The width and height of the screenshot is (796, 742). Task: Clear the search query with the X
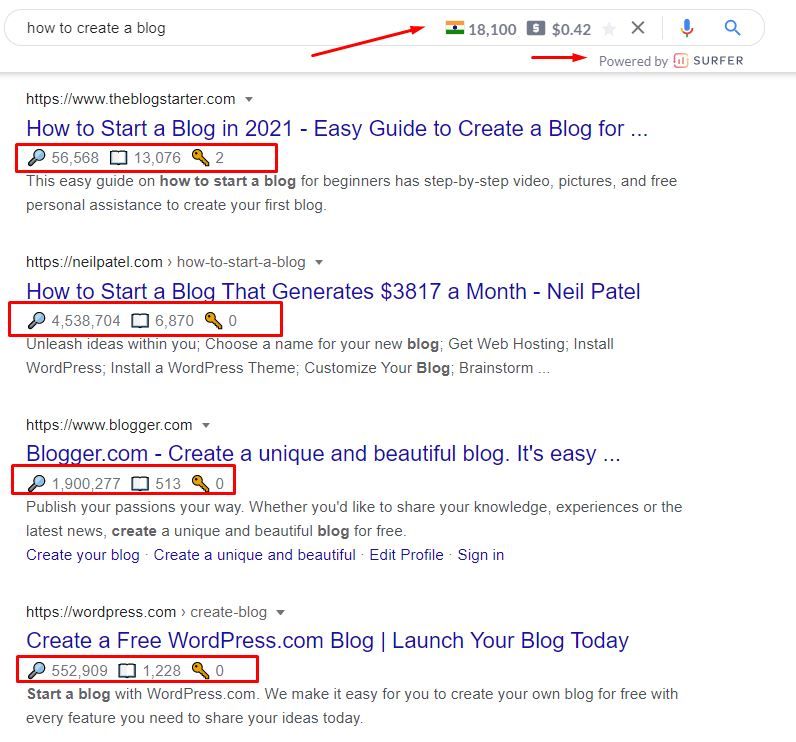pos(638,27)
